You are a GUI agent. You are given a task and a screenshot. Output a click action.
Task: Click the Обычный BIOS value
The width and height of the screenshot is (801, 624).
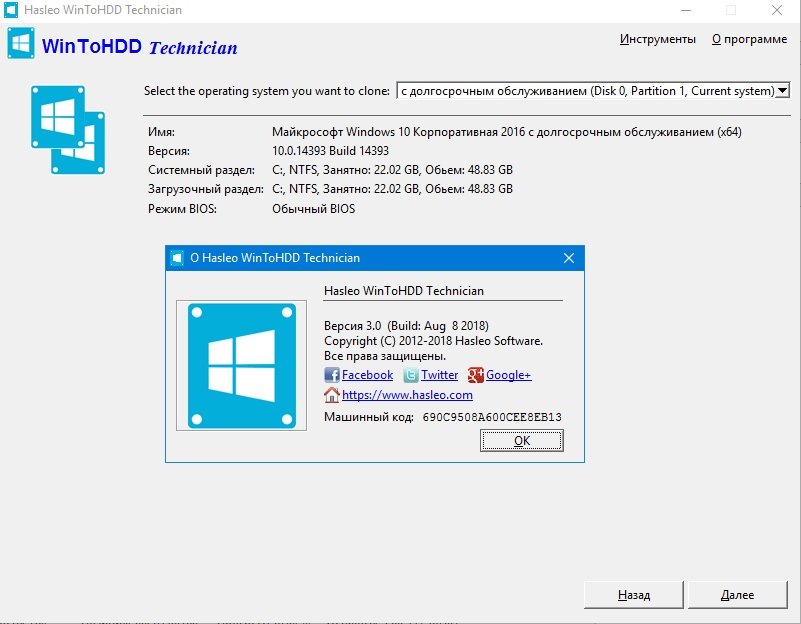click(314, 209)
